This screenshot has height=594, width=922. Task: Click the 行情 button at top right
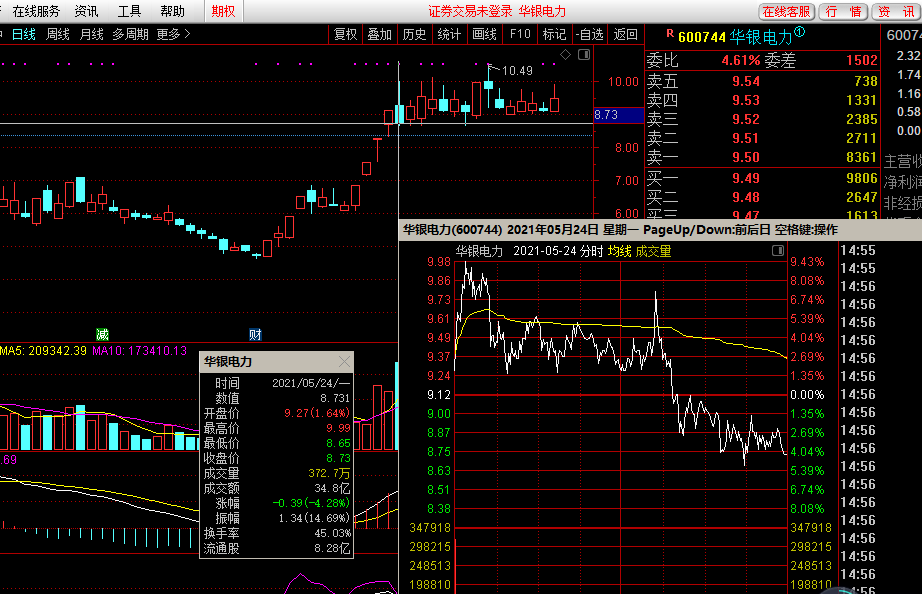843,12
